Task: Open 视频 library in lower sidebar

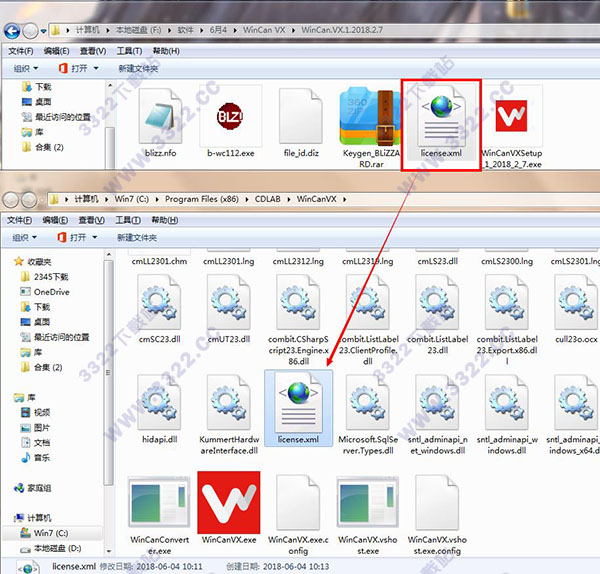Action: 35,413
